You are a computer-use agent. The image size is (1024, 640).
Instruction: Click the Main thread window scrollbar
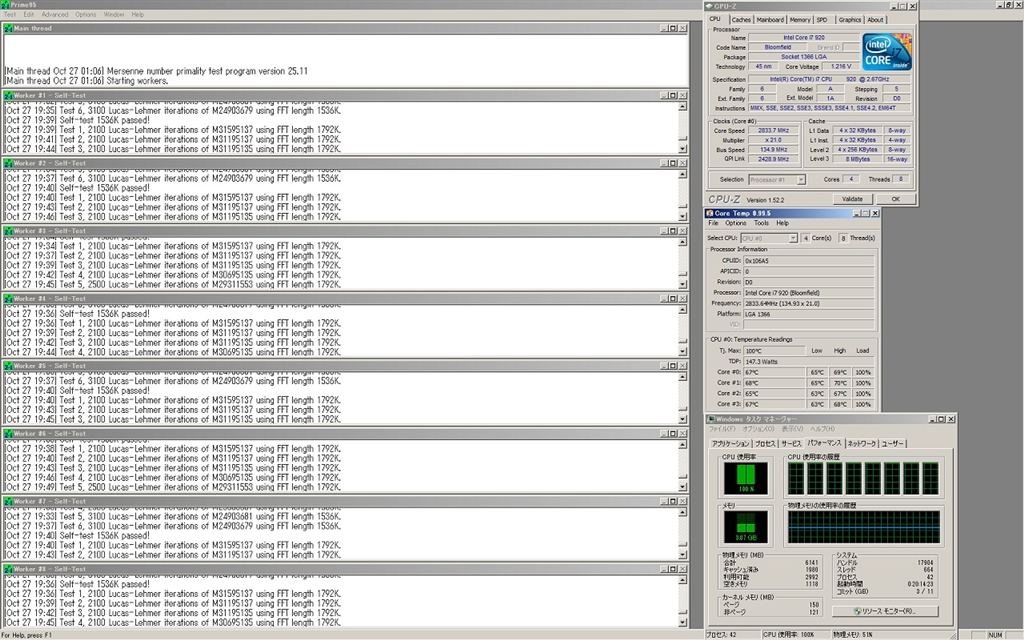(684, 60)
